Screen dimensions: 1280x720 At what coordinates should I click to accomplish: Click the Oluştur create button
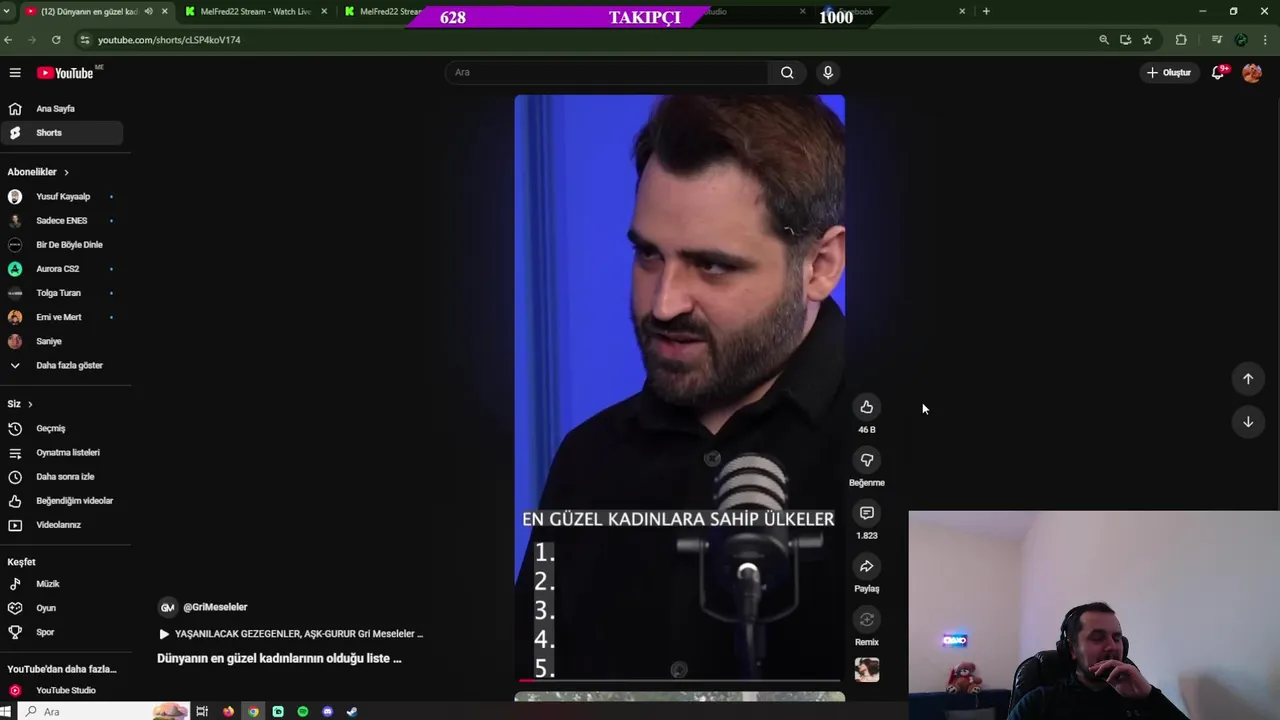click(x=1169, y=73)
